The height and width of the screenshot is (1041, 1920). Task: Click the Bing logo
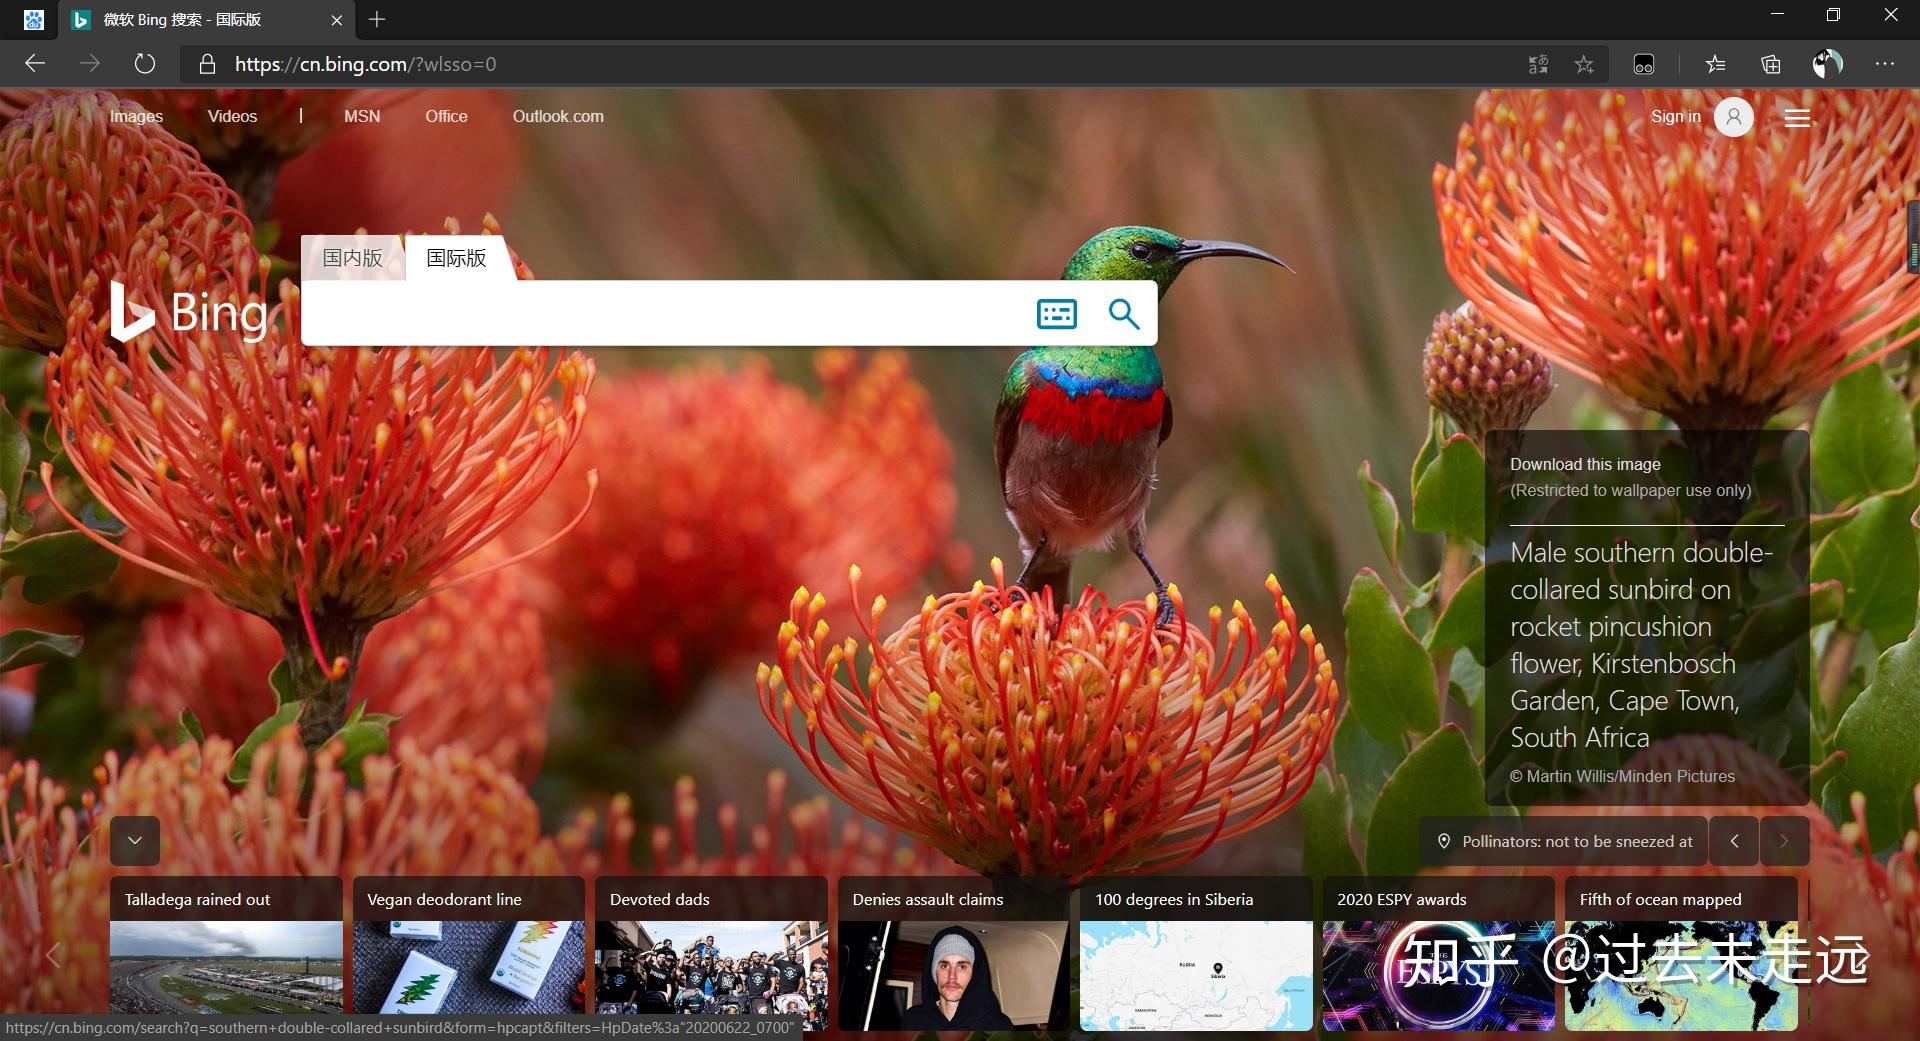coord(188,312)
